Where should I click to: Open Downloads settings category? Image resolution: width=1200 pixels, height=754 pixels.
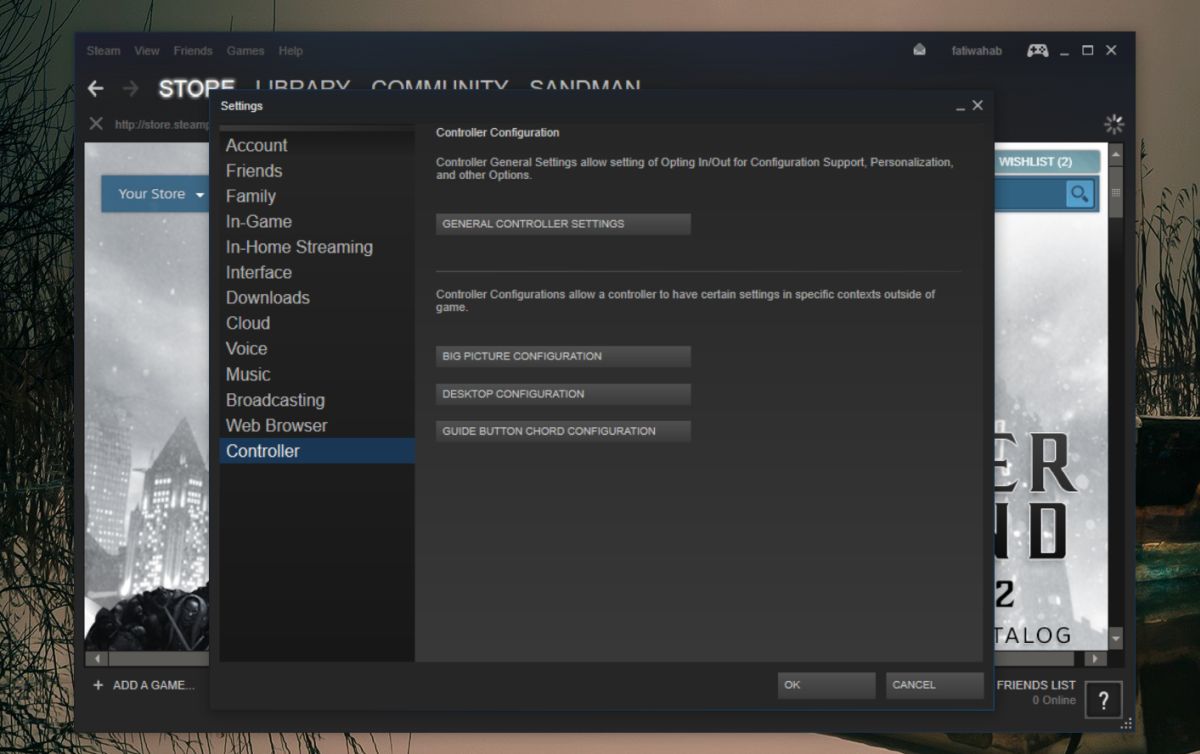pyautogui.click(x=317, y=298)
